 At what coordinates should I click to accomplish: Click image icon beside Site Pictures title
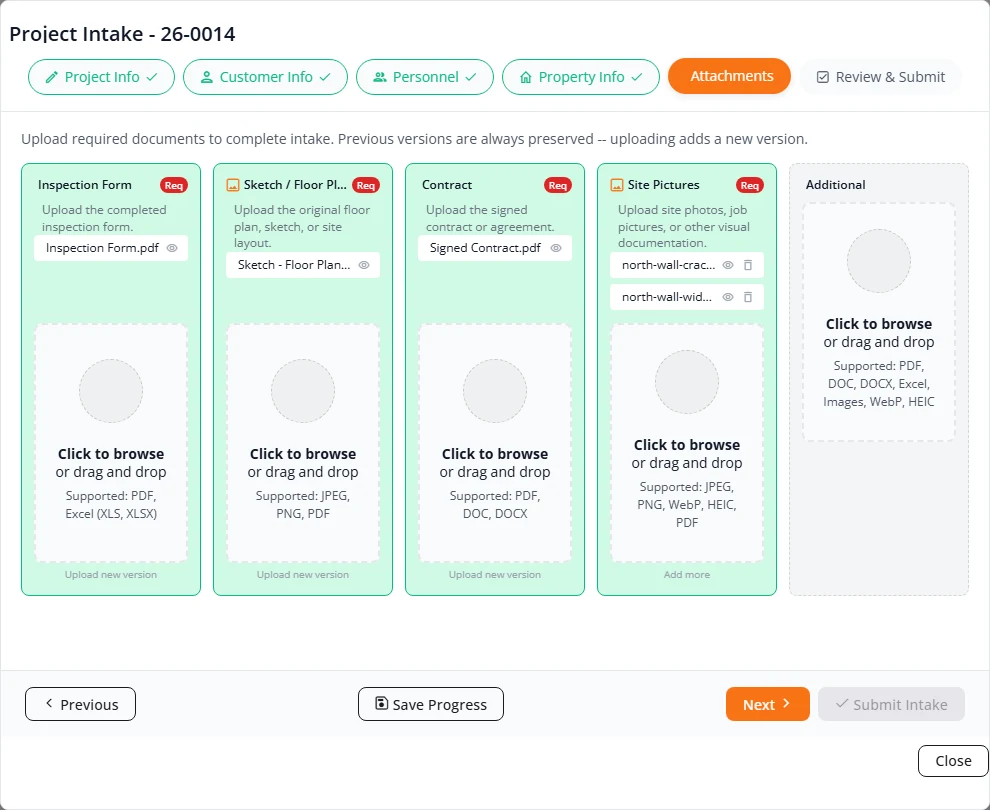coord(616,185)
